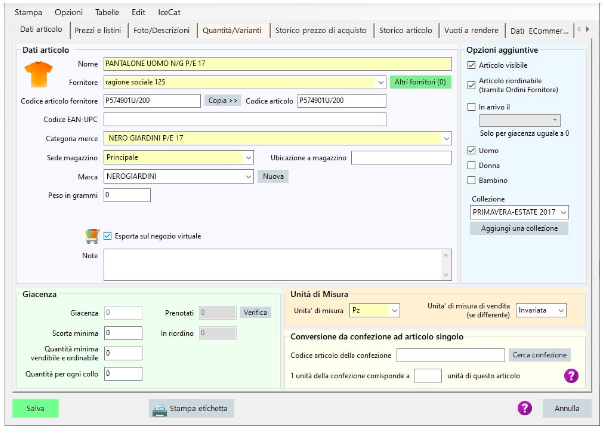The width and height of the screenshot is (603, 429).
Task: Open Storico prezzo di acquisto tab
Action: 321,30
